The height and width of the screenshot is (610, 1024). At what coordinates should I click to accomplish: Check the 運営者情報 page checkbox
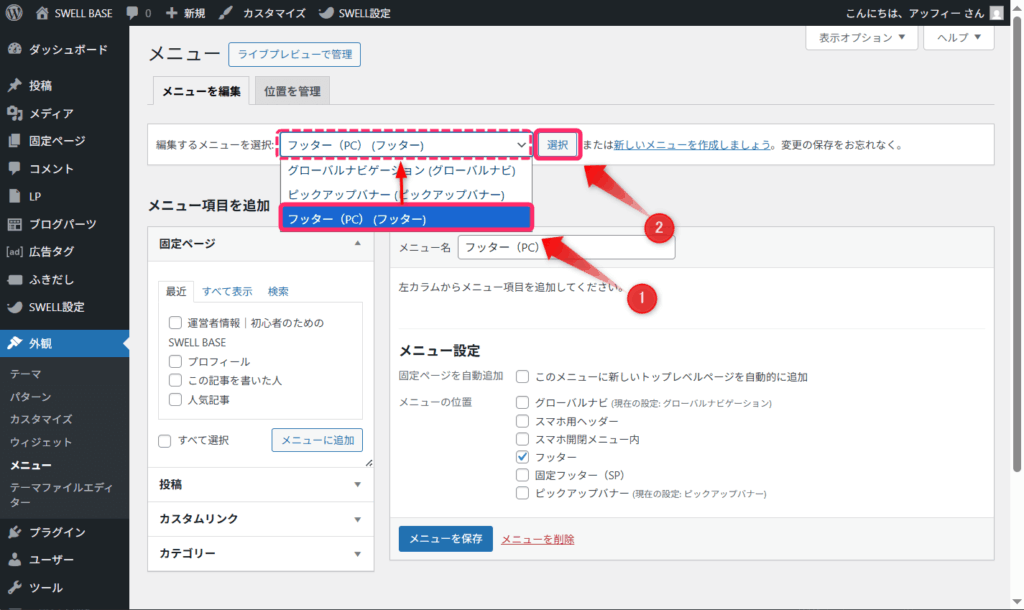point(175,323)
